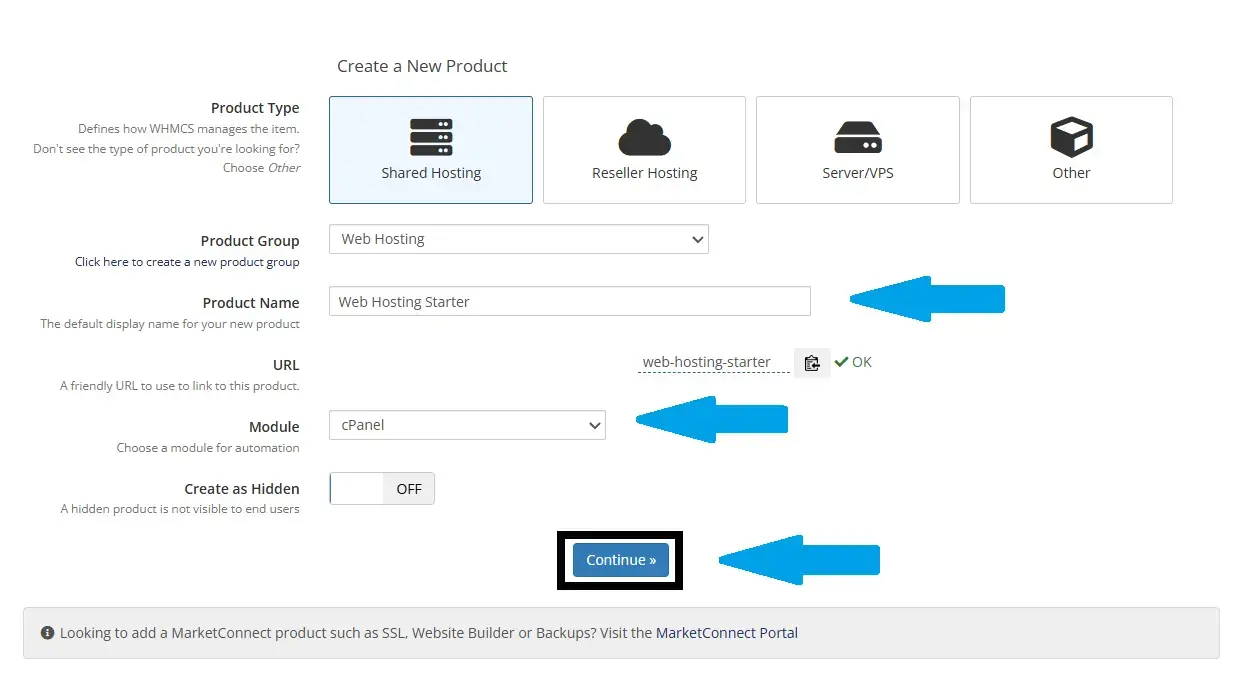Open the Product Group dropdown
1239x675 pixels.
(518, 239)
